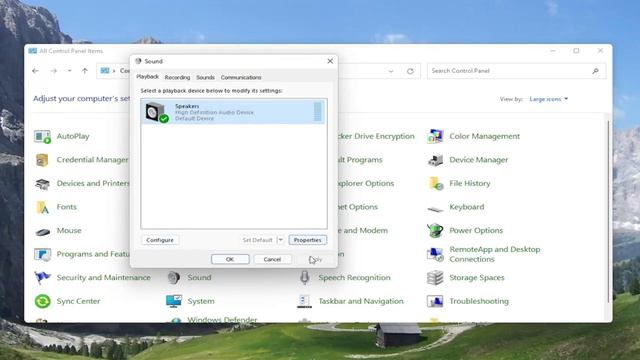The height and width of the screenshot is (360, 640).
Task: Switch to the Playback tab
Action: point(147,77)
